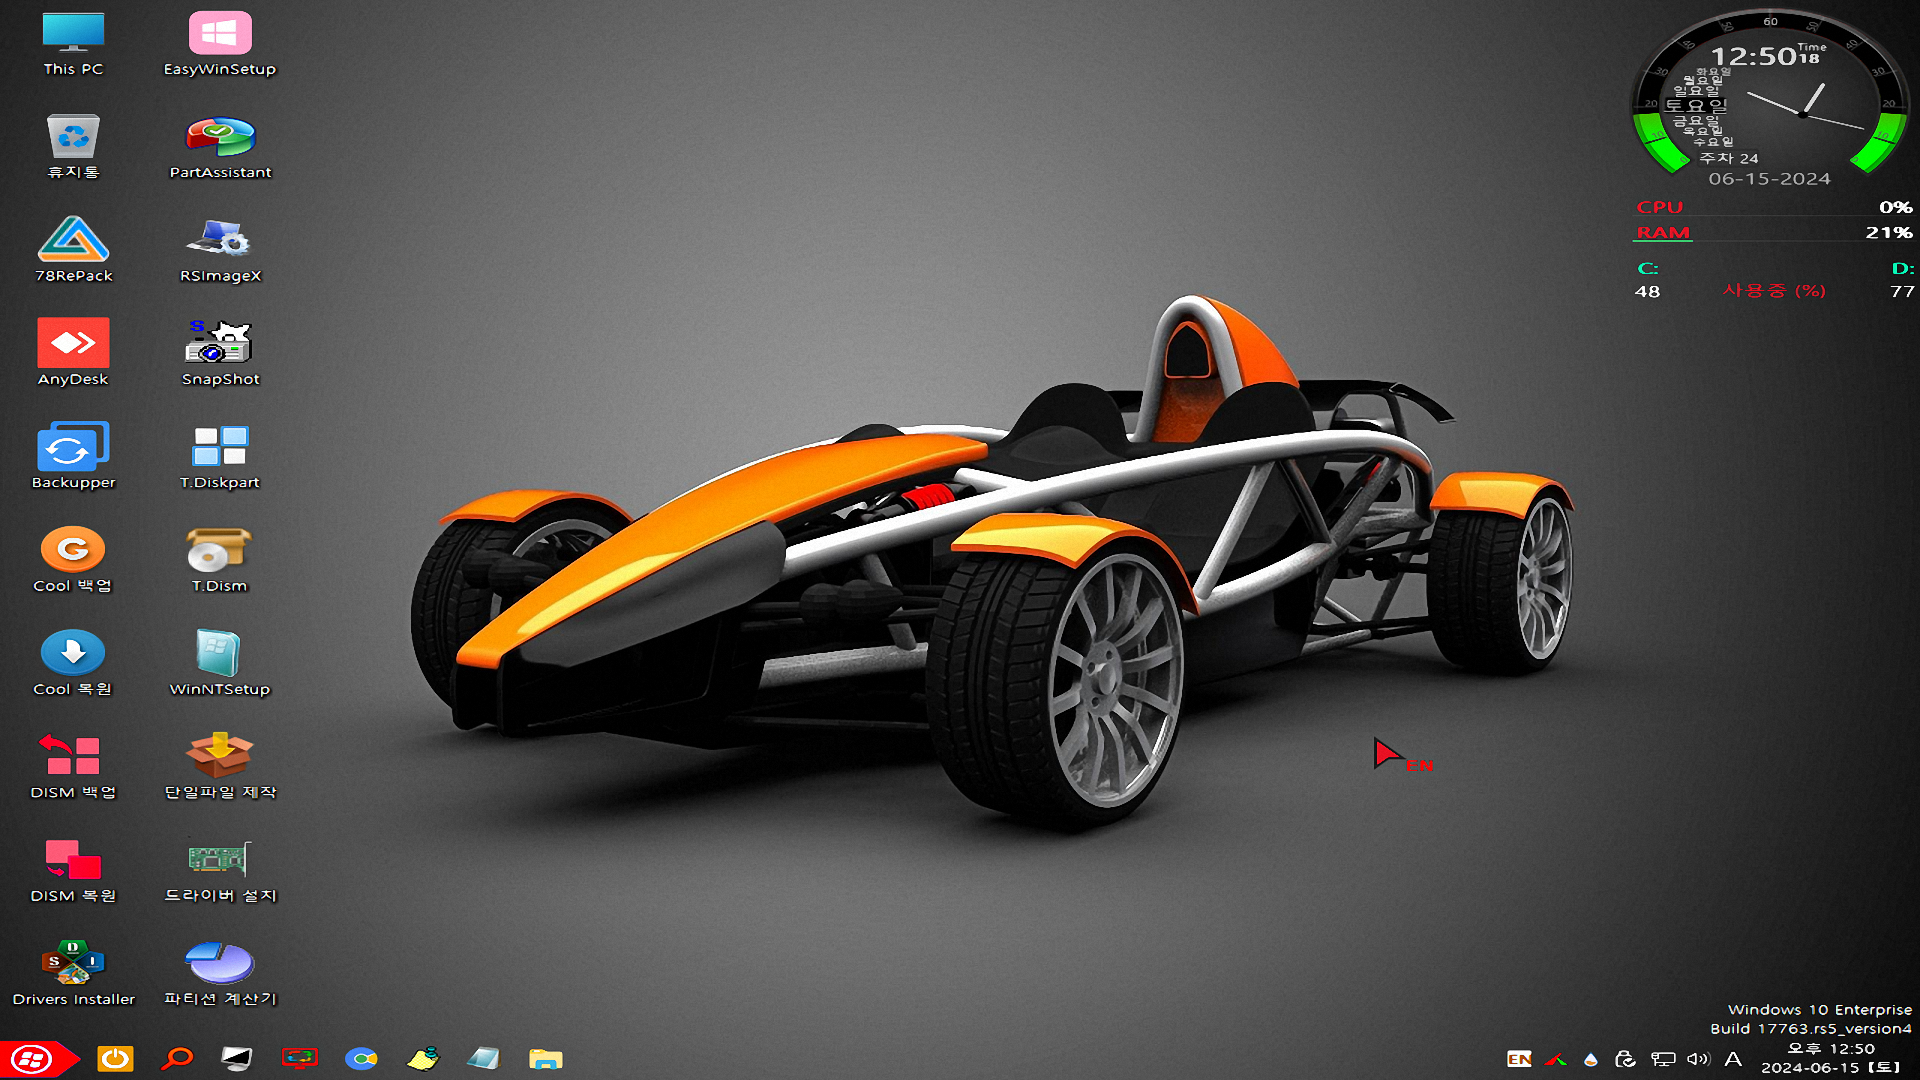Open the T.Diskpart shortcut
Viewport: 1920px width, 1080px height.
(x=220, y=457)
